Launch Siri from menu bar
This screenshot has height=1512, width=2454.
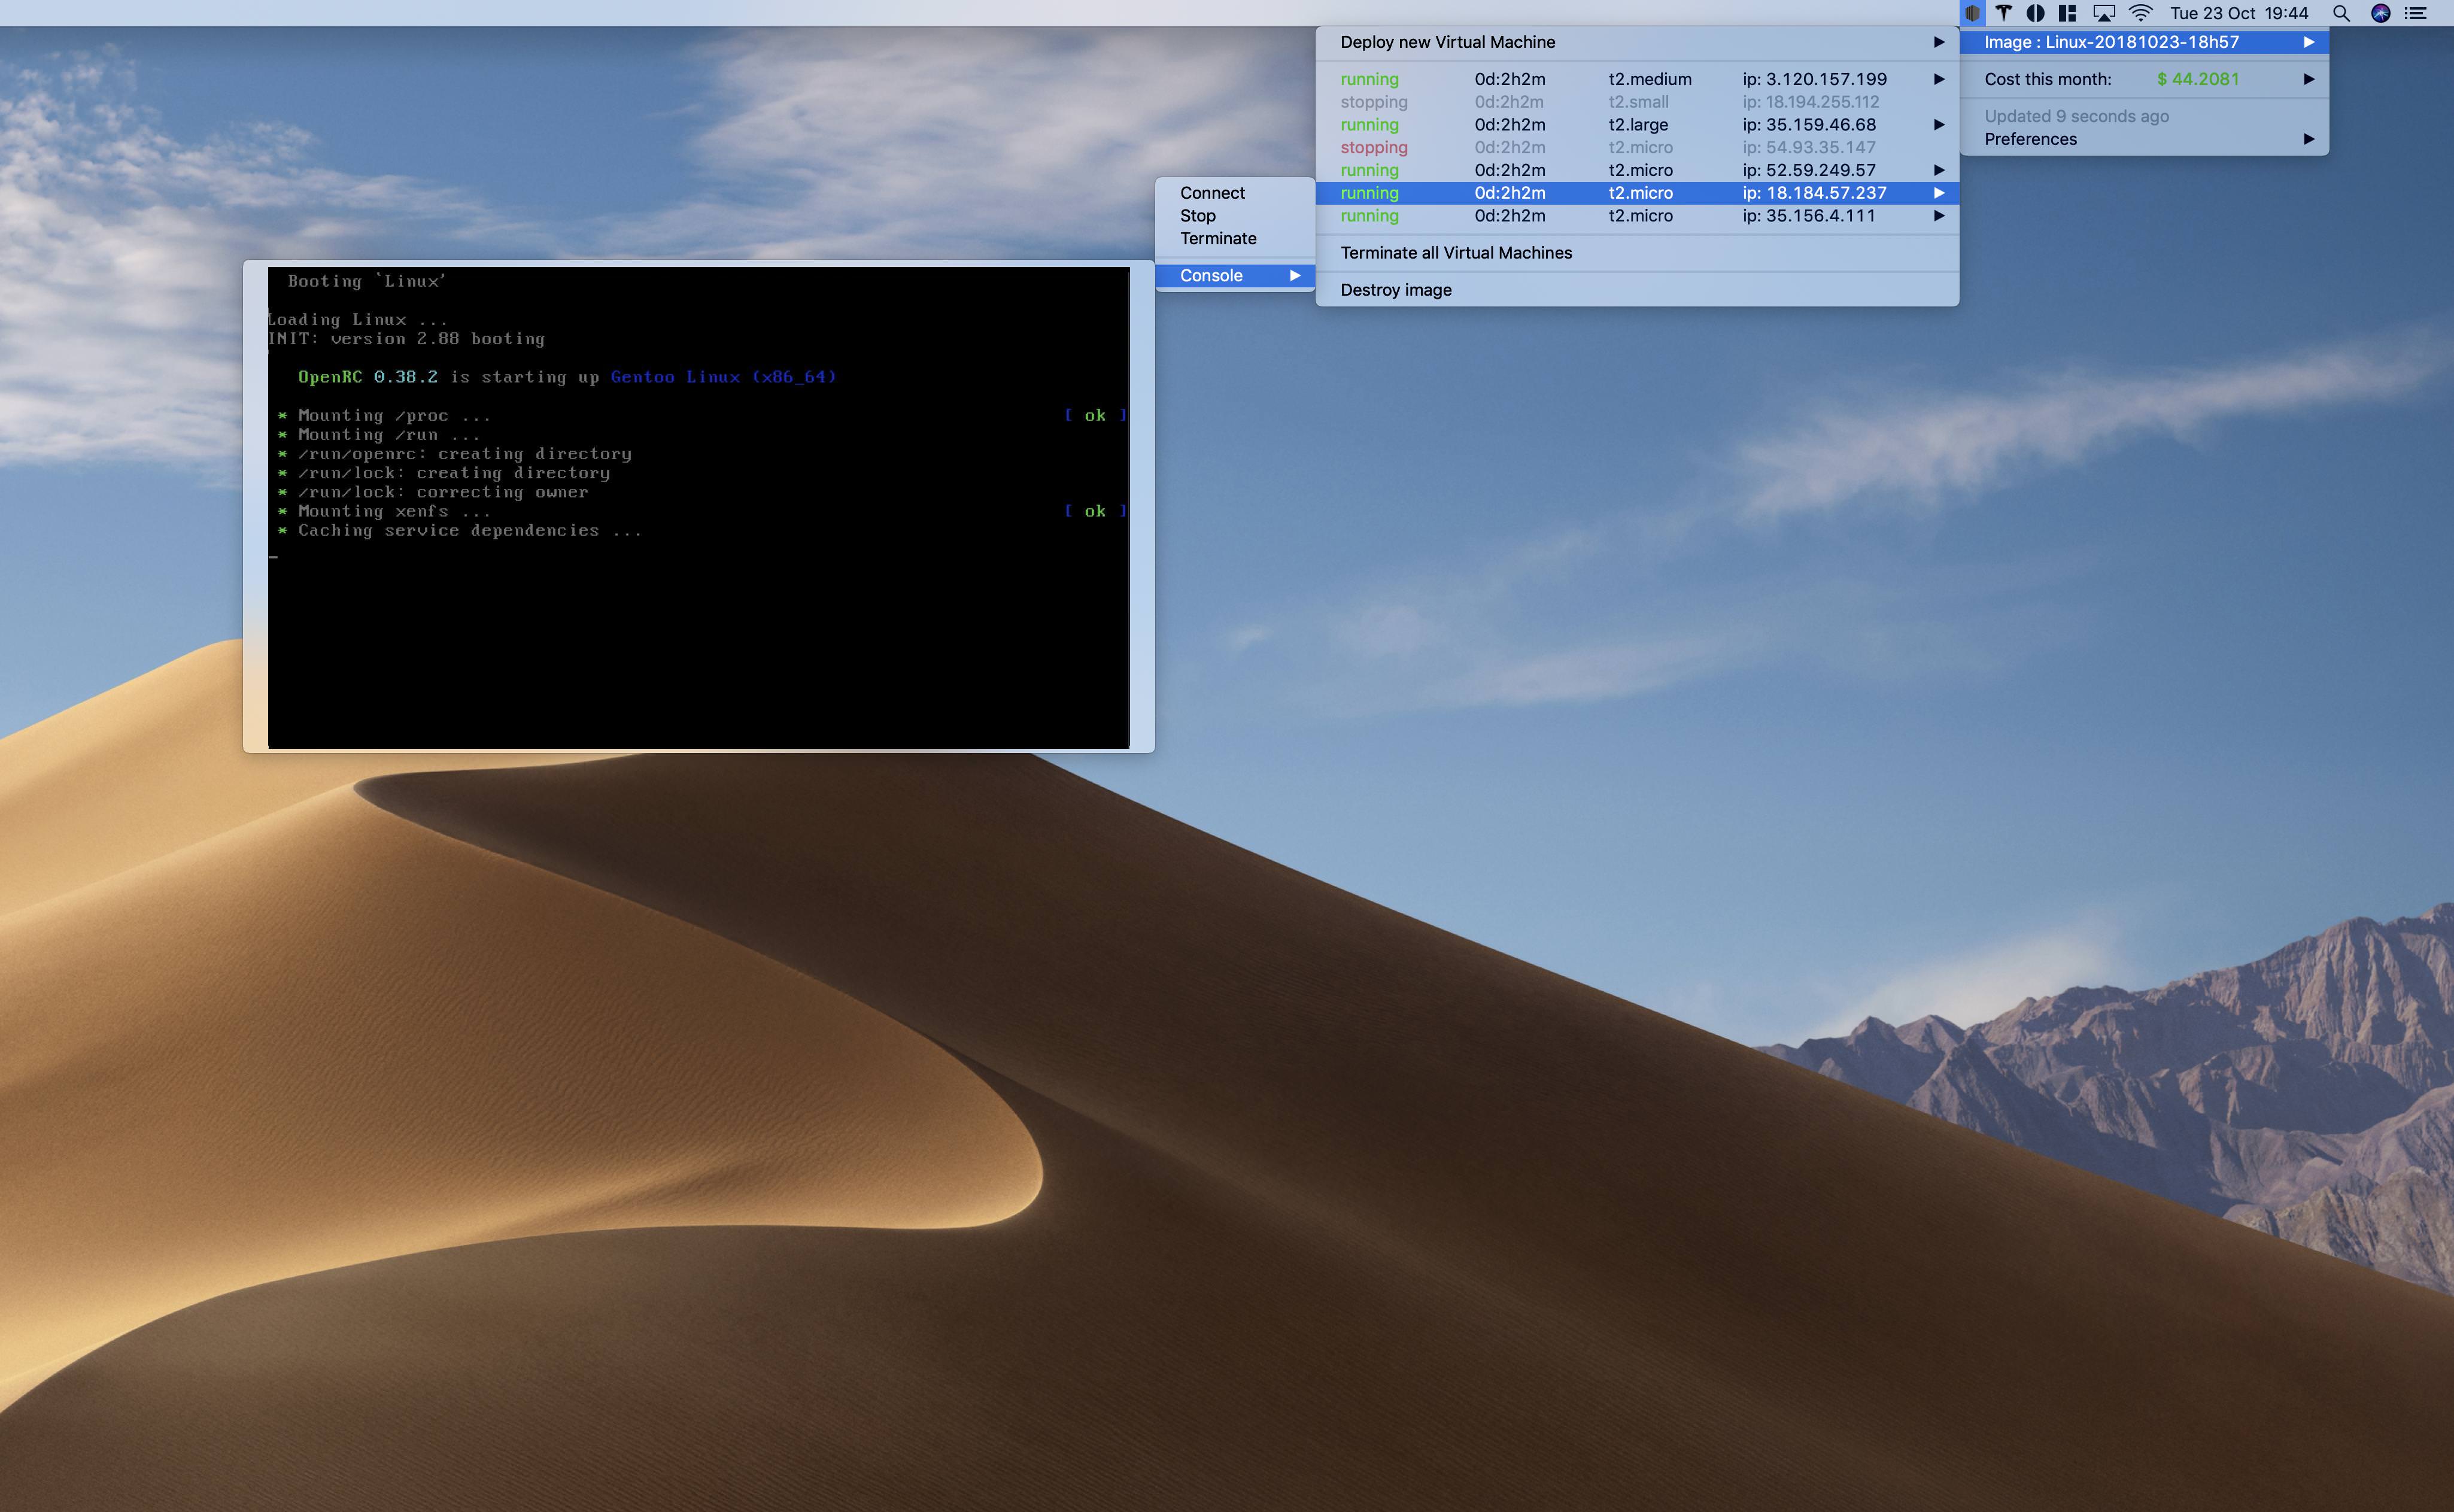[x=2380, y=13]
